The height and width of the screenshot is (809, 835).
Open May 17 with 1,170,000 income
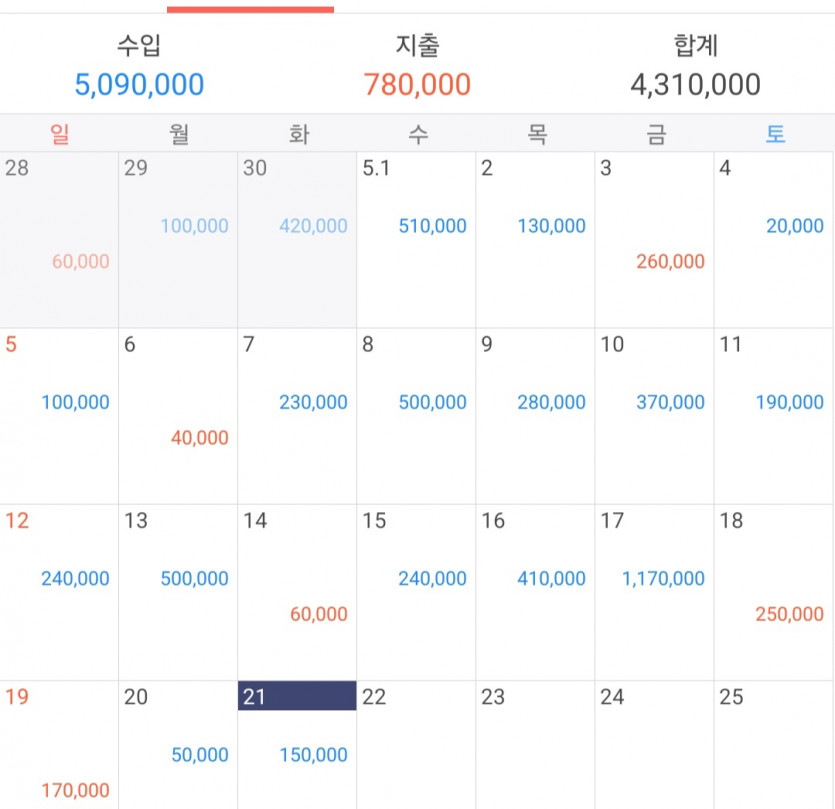click(654, 592)
